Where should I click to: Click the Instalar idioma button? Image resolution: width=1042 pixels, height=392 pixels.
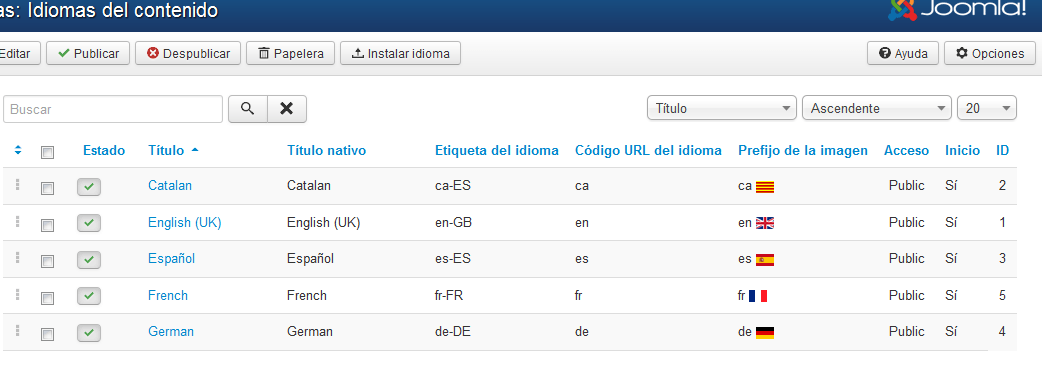(400, 53)
